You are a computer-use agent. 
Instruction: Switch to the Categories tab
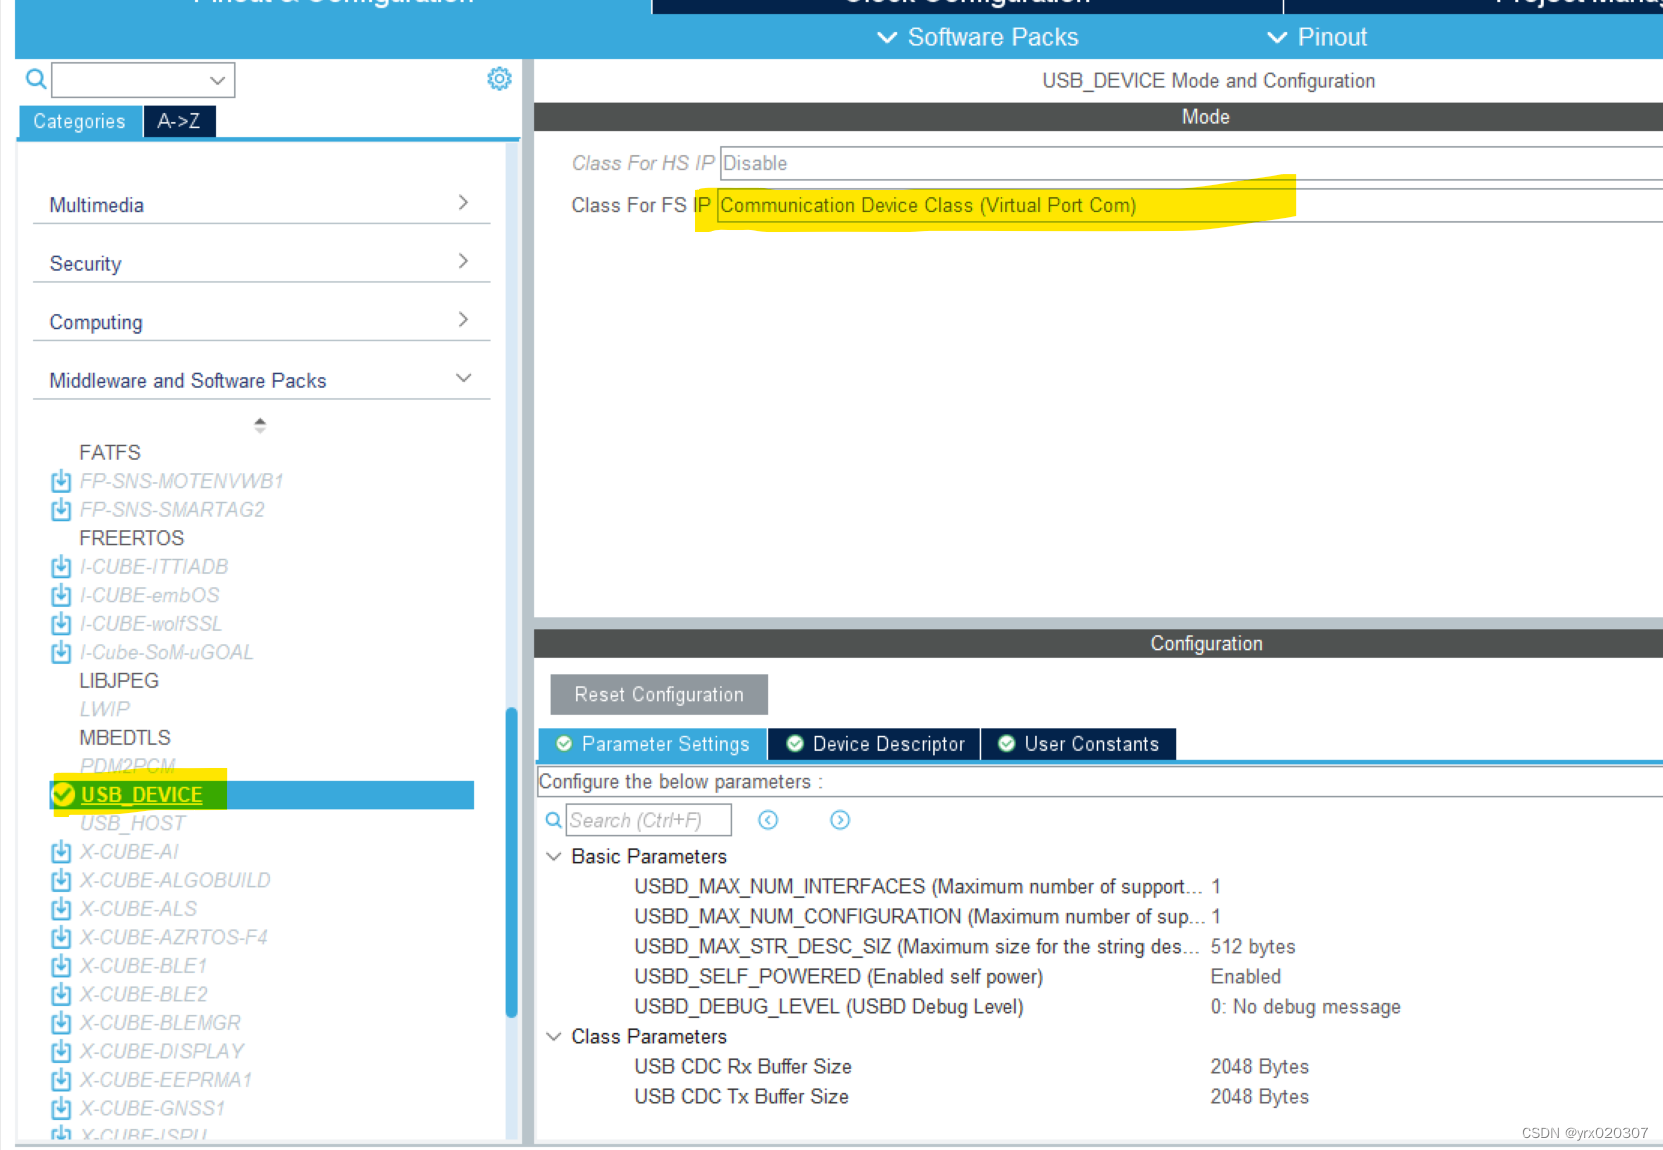[x=80, y=121]
